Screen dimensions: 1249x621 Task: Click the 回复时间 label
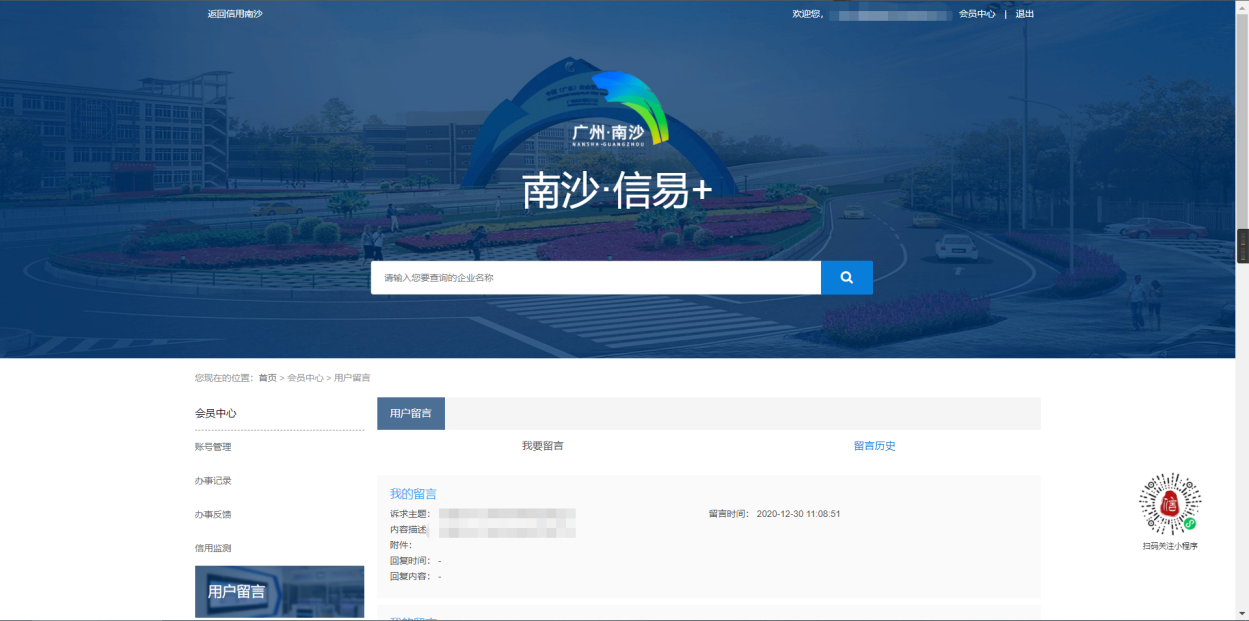409,561
